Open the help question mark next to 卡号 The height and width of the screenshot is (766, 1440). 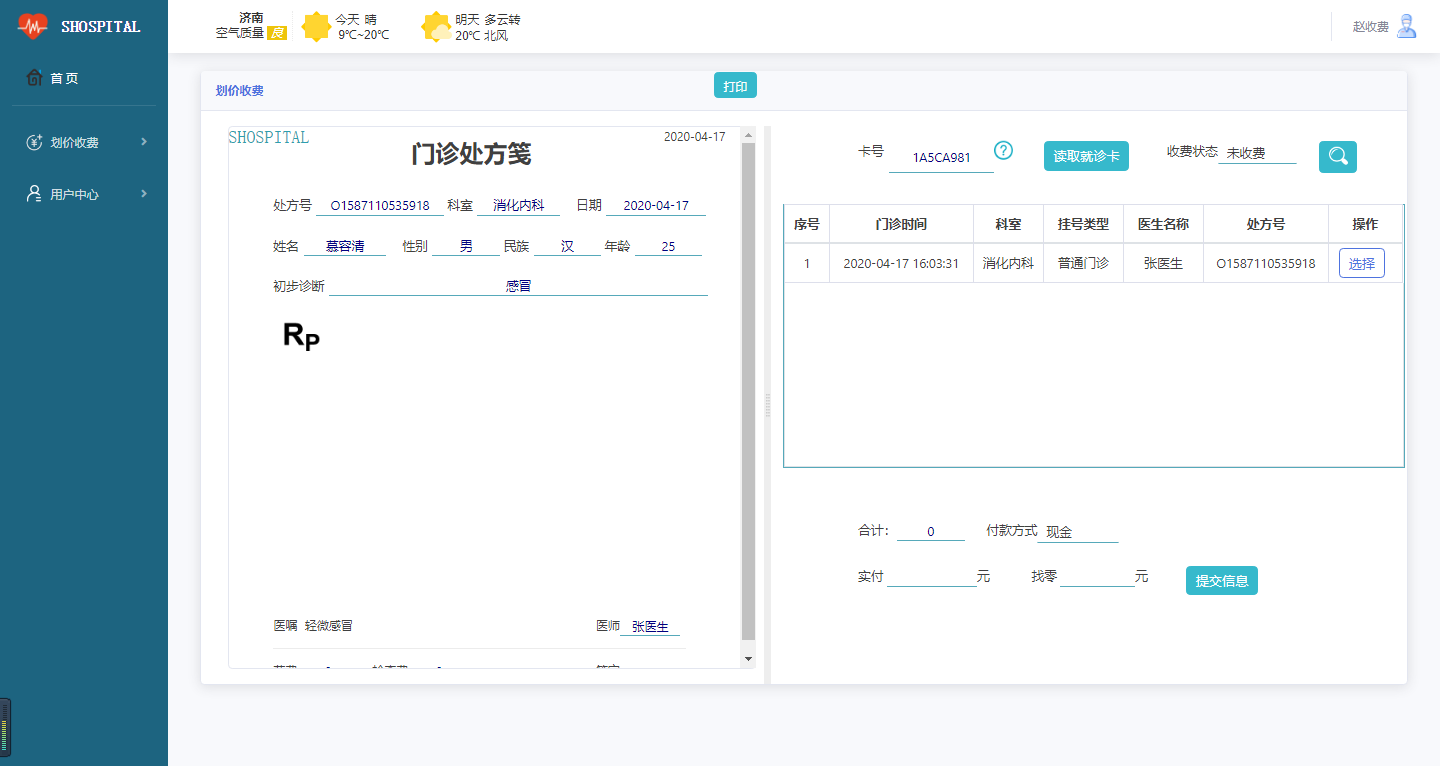(x=1003, y=151)
